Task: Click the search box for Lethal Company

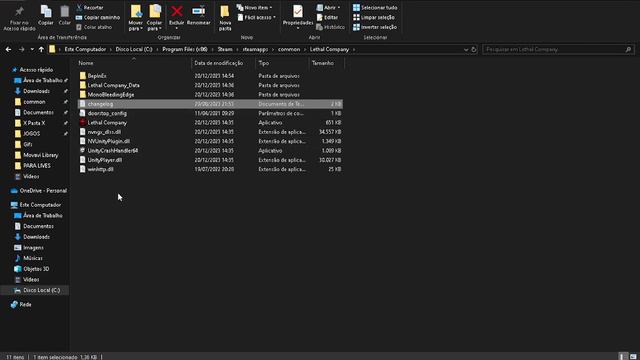Action: (x=558, y=49)
